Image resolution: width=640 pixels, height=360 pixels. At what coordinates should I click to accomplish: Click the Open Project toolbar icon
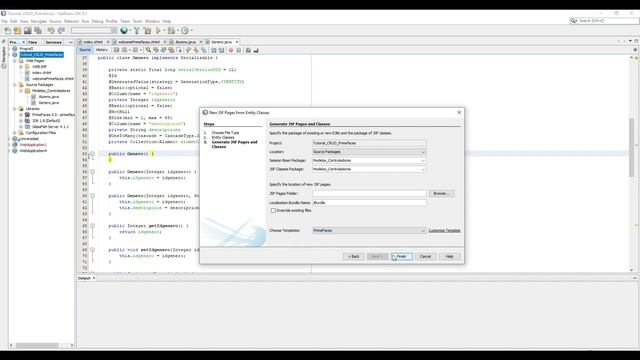tap(27, 31)
